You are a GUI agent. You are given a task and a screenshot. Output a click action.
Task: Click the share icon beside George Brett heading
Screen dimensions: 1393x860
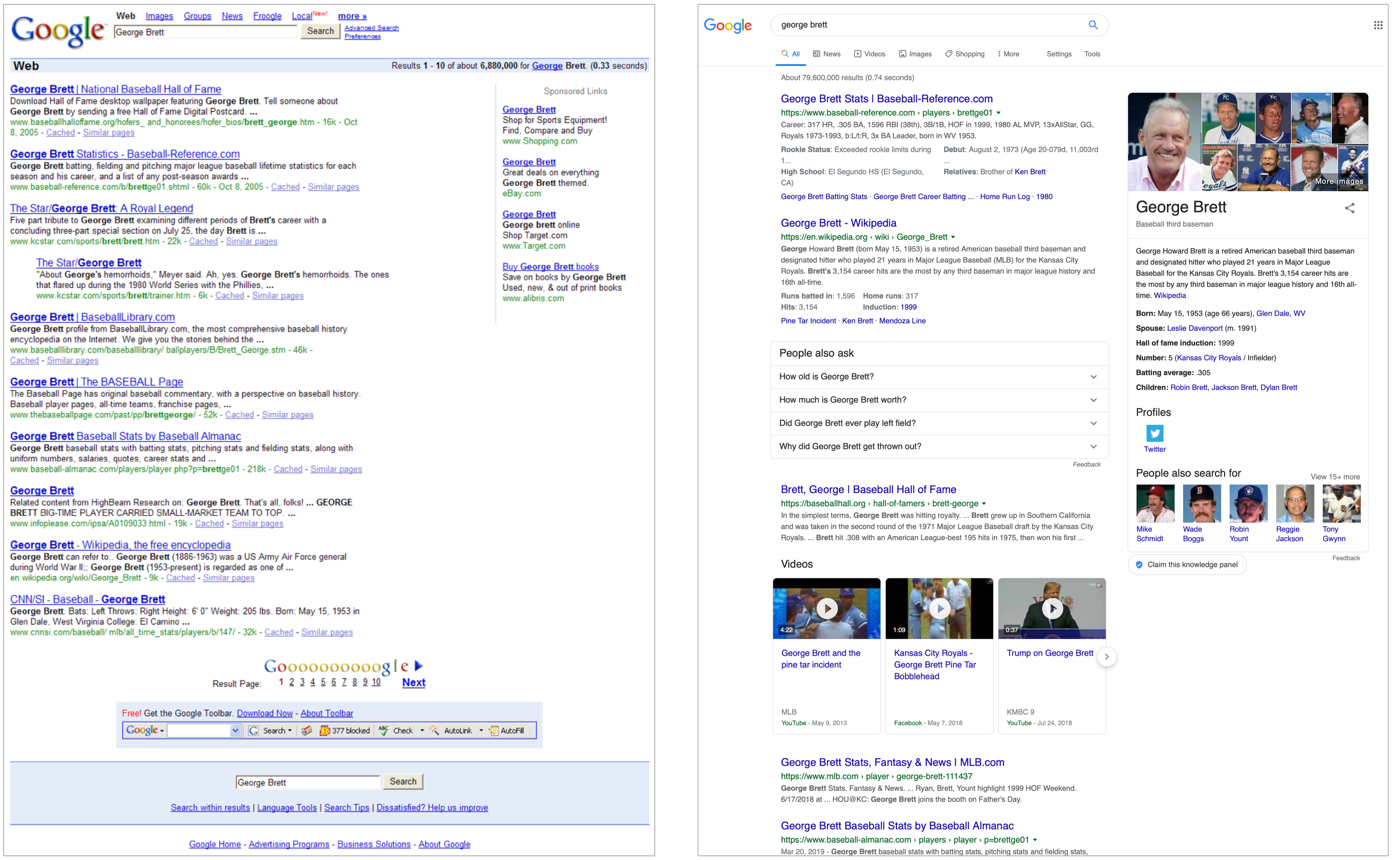[x=1349, y=208]
